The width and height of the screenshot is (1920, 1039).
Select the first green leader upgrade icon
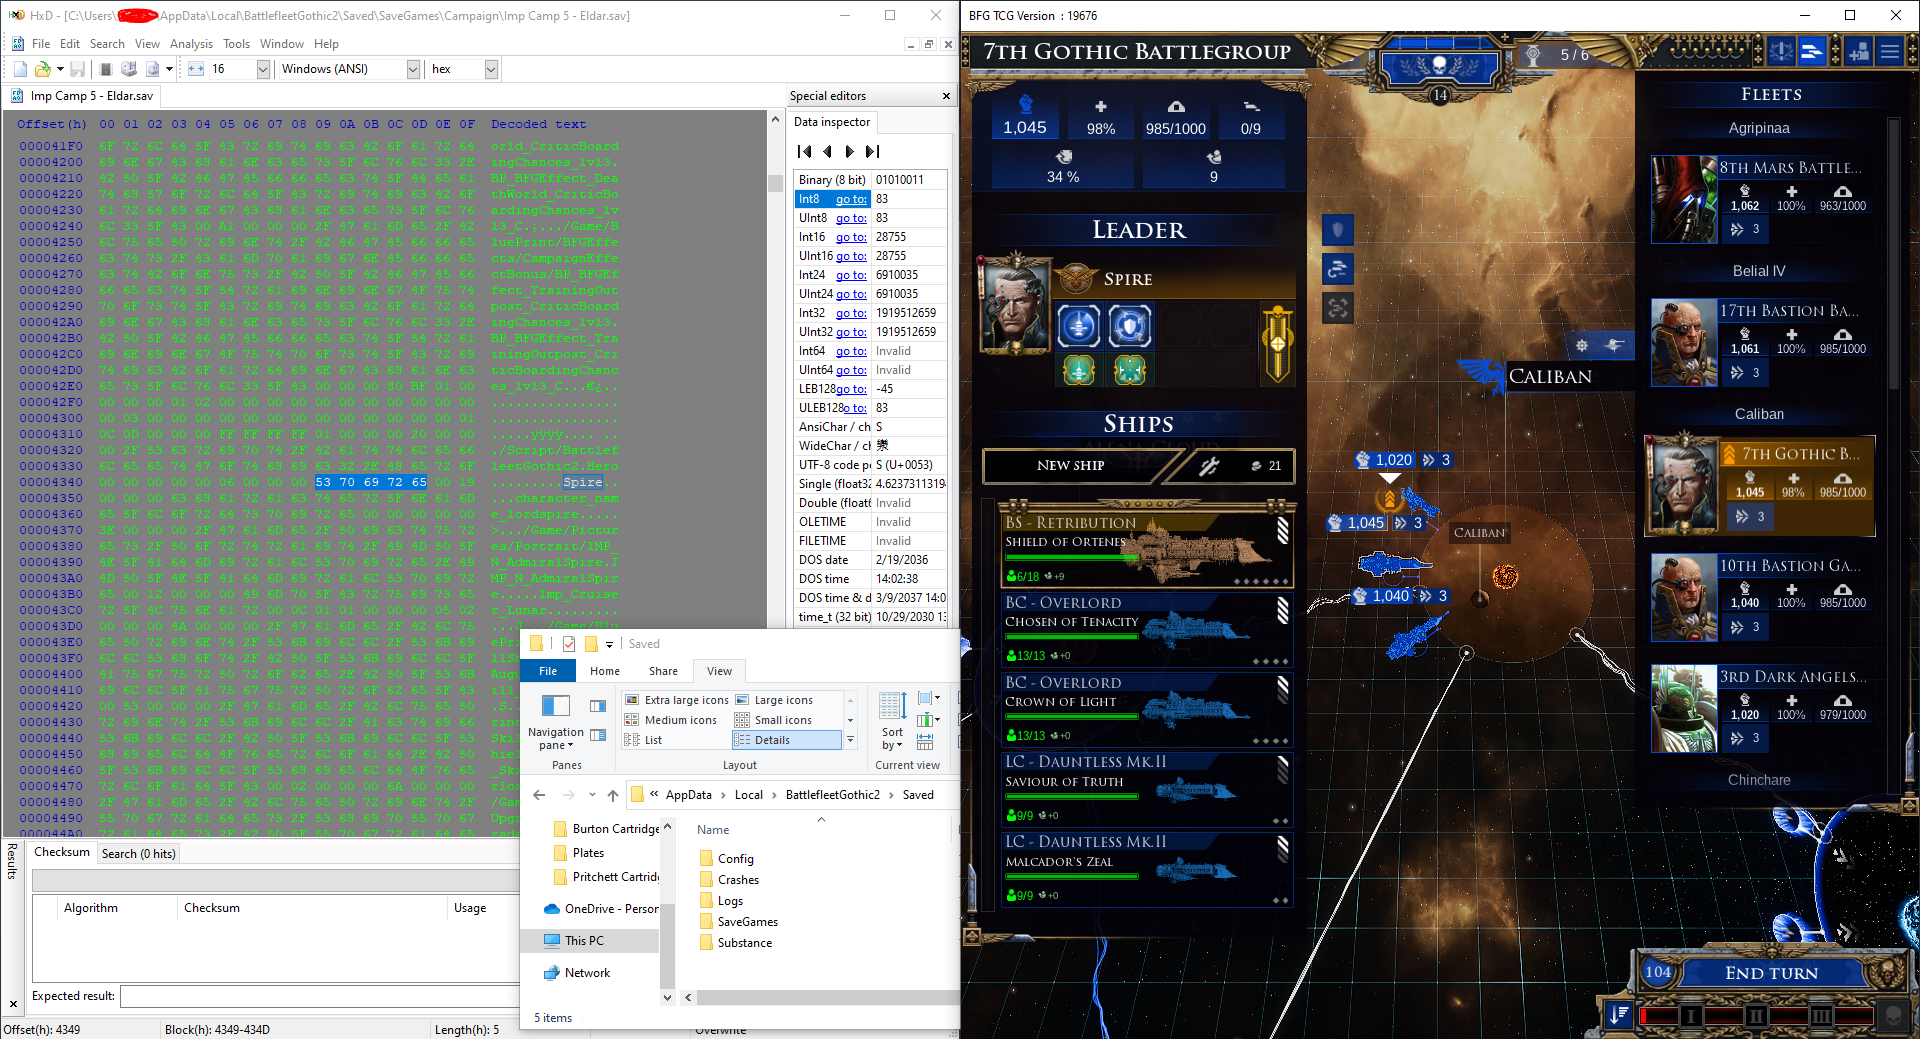click(x=1078, y=370)
